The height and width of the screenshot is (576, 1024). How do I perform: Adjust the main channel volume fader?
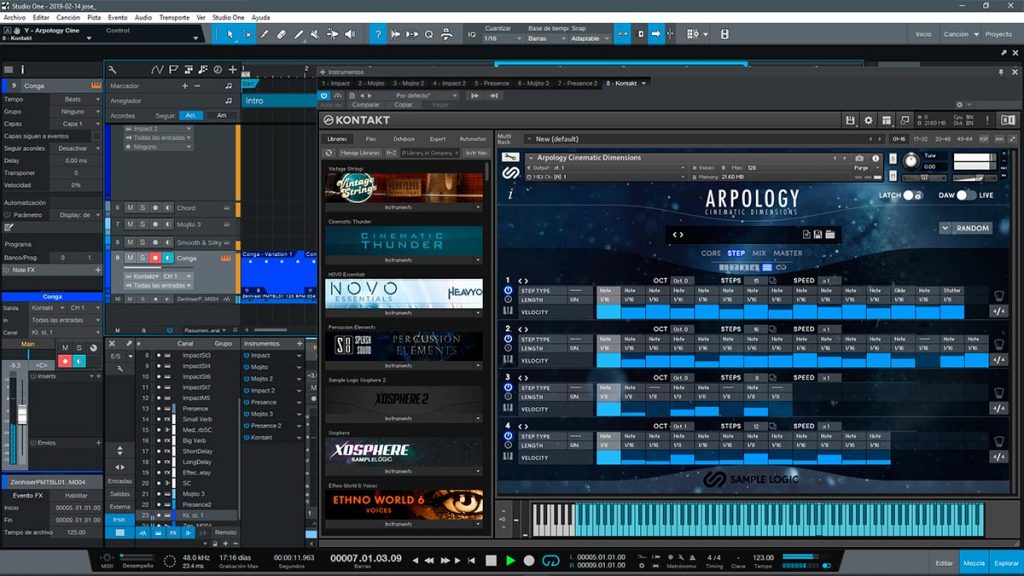22,414
